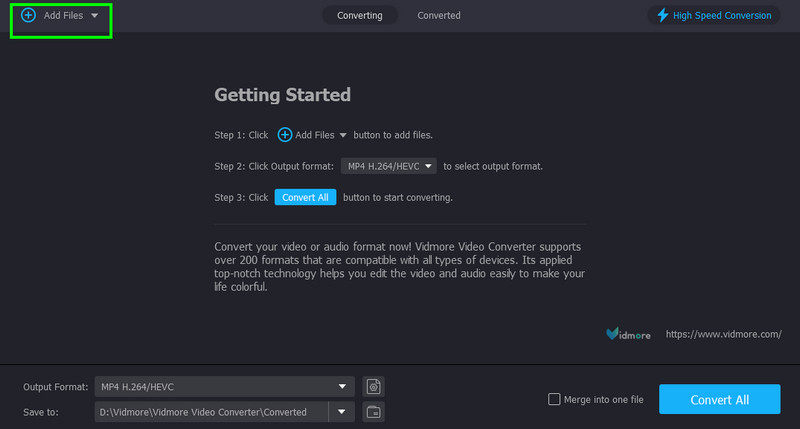Click the 'Save to:' label
Screen dimensions: 800x429
click(41, 412)
